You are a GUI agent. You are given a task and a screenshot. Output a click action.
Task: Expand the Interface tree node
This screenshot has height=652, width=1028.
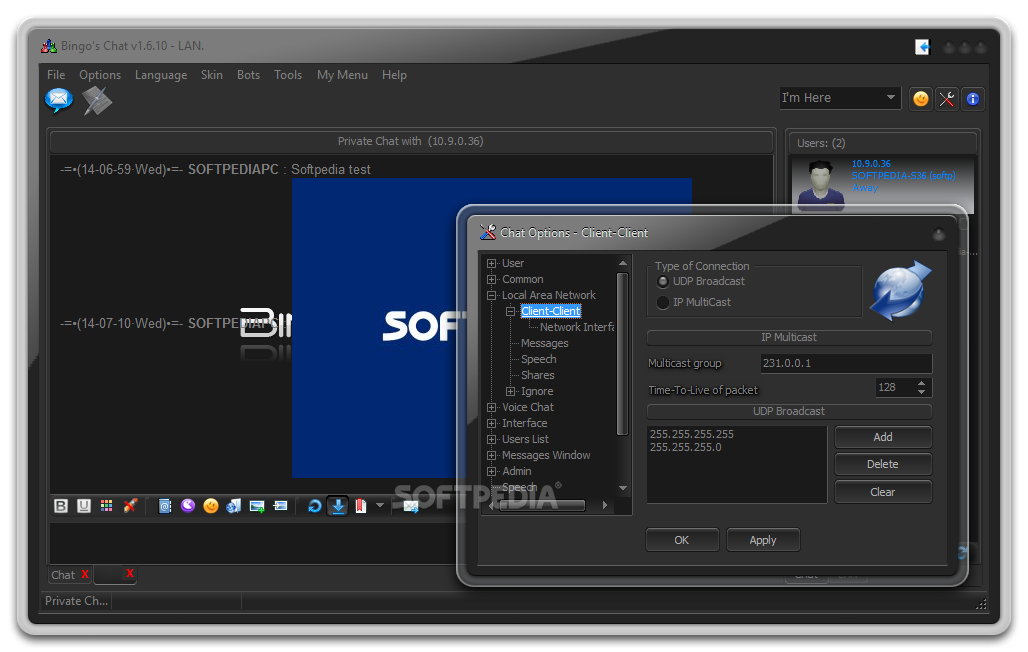point(491,424)
